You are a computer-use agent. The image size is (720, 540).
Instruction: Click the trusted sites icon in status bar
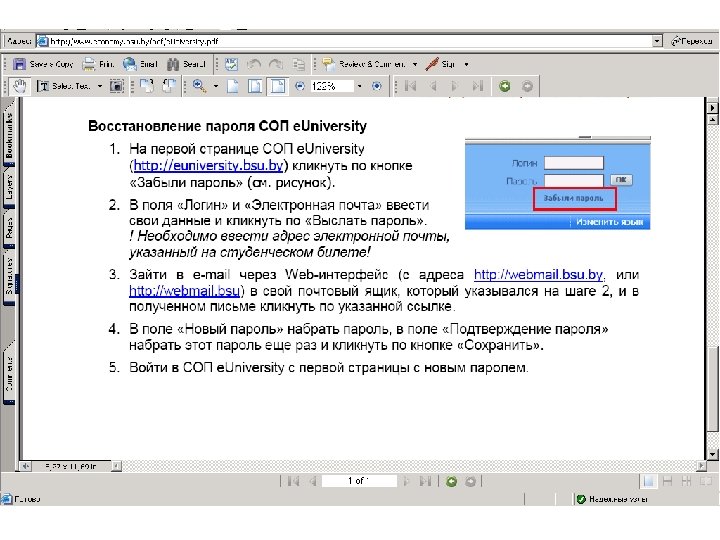coord(581,499)
